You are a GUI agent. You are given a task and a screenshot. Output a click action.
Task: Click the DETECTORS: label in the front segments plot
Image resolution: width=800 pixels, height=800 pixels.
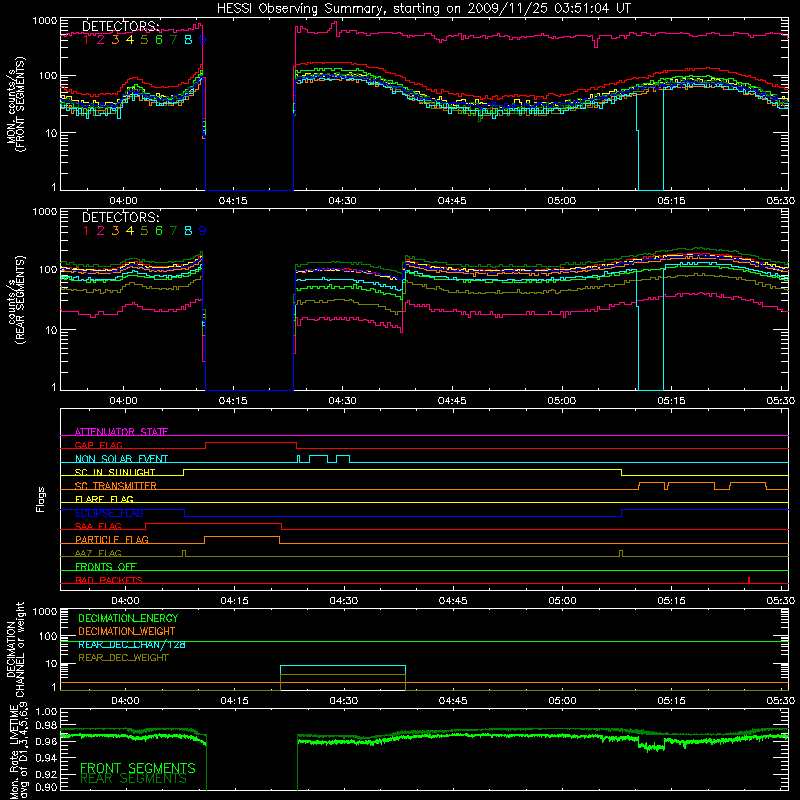(x=121, y=26)
